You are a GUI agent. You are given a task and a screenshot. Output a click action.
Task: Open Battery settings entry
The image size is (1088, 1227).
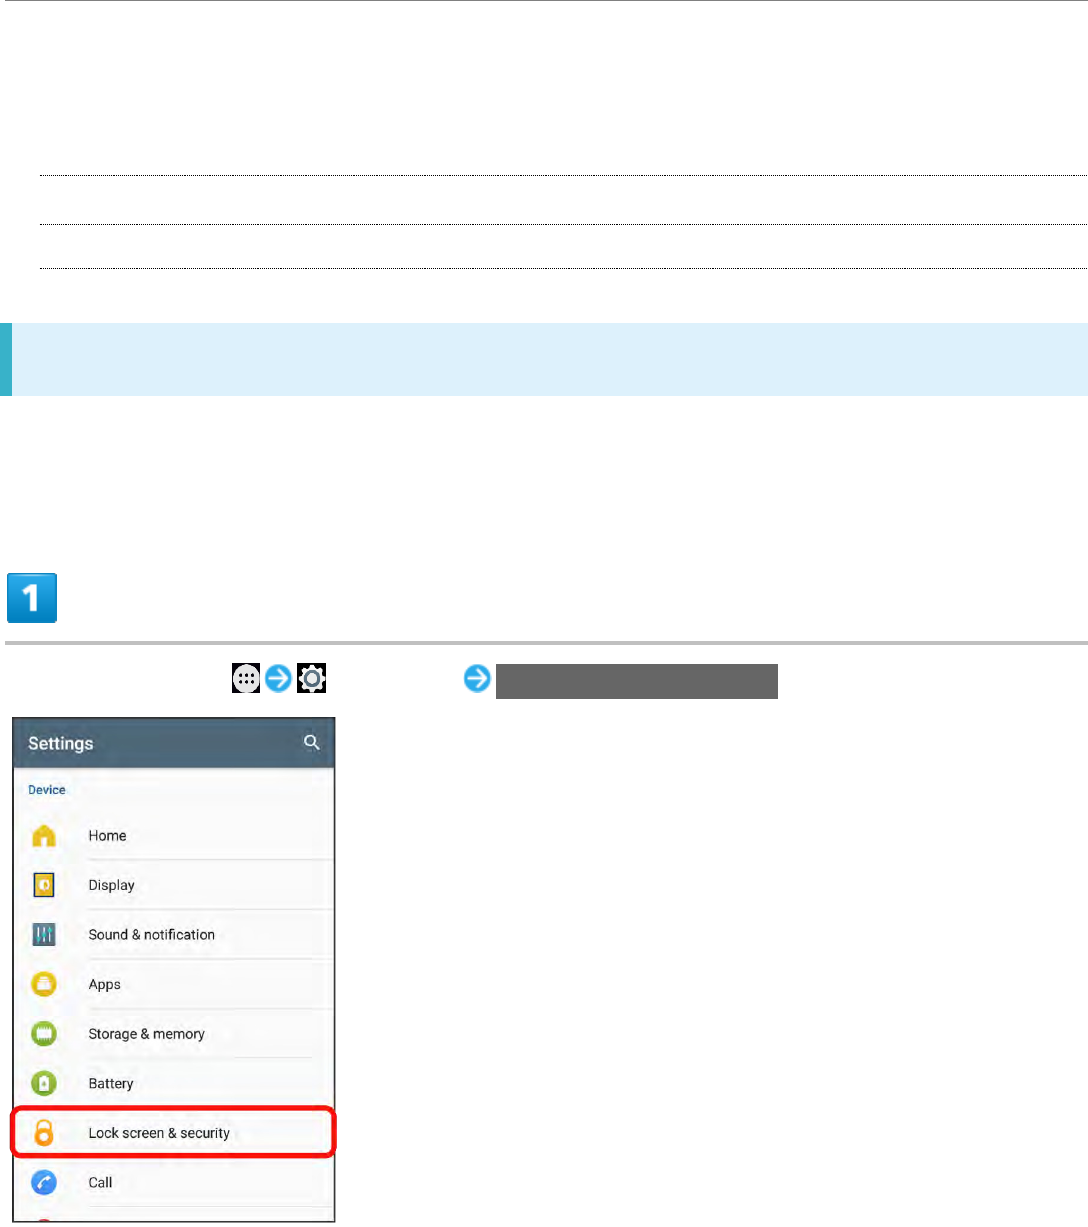pos(174,1083)
